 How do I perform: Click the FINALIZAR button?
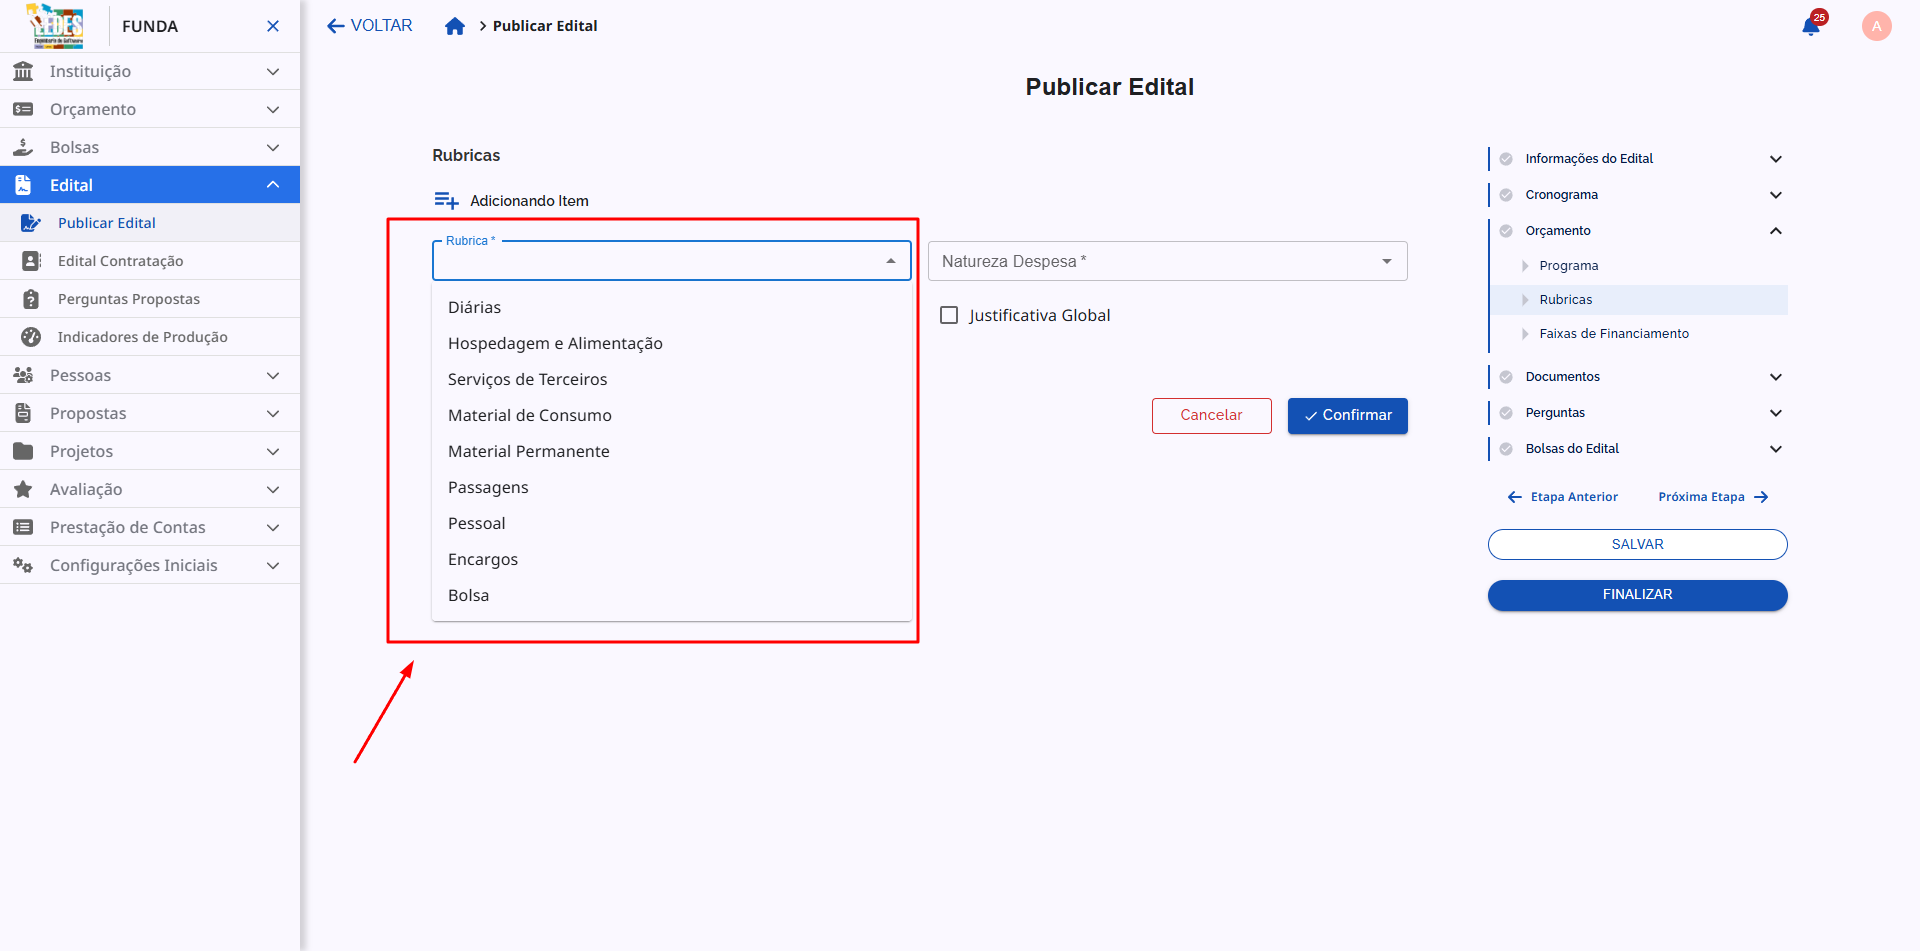pos(1637,594)
